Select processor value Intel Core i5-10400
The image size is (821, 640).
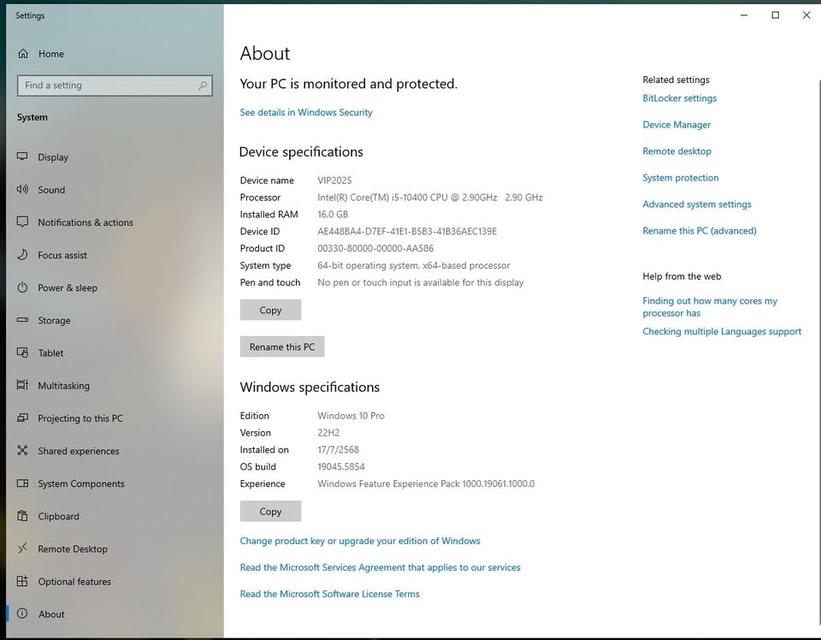(x=429, y=197)
